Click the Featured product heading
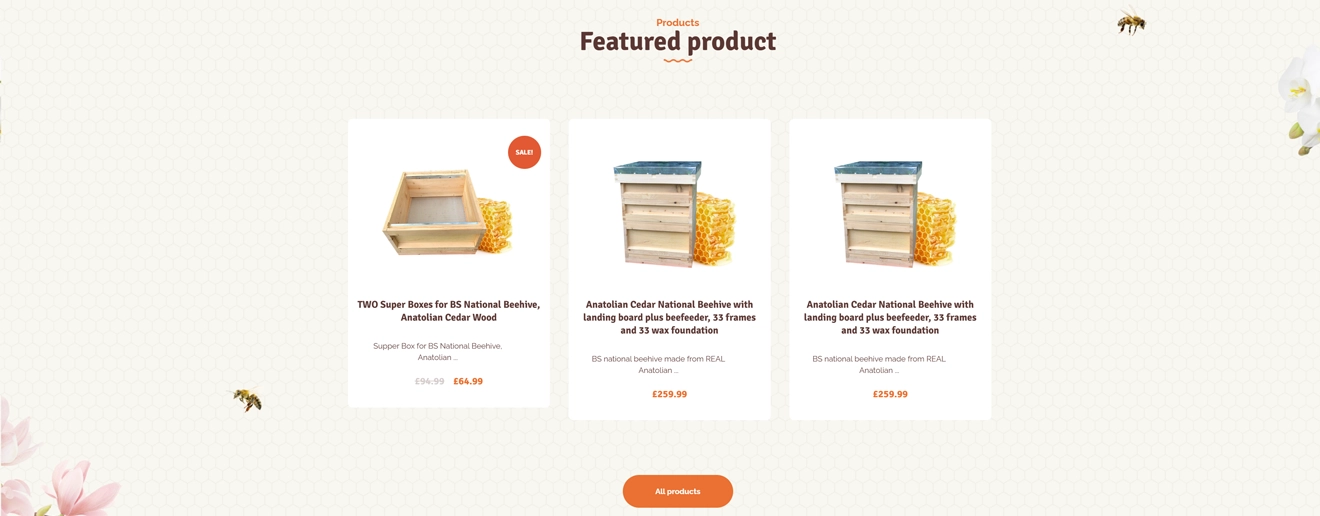The image size is (1320, 516). coord(677,42)
